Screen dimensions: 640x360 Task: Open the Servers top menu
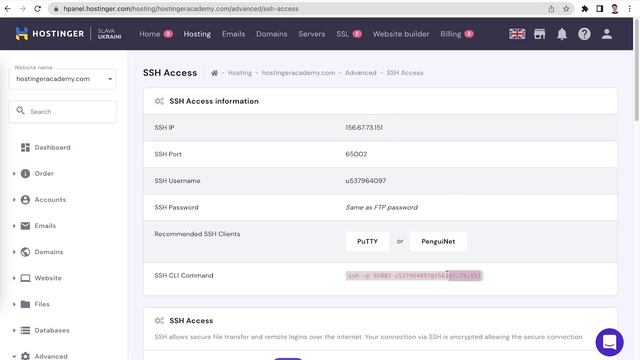coord(311,34)
